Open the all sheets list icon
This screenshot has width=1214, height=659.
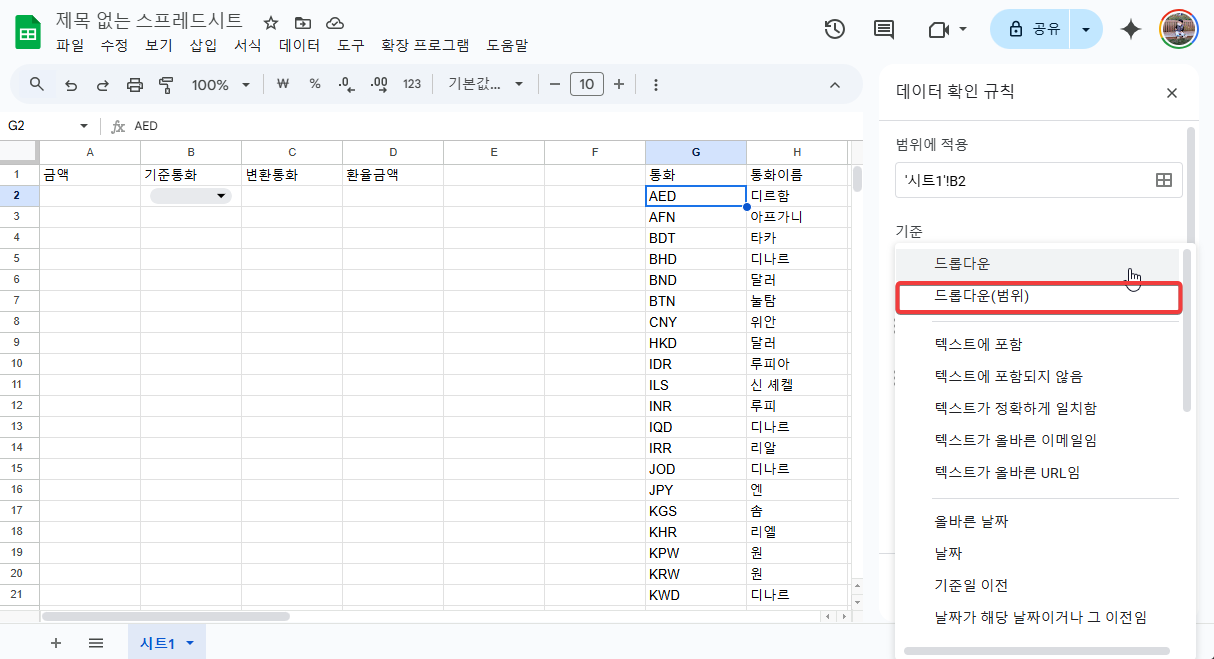(x=96, y=643)
